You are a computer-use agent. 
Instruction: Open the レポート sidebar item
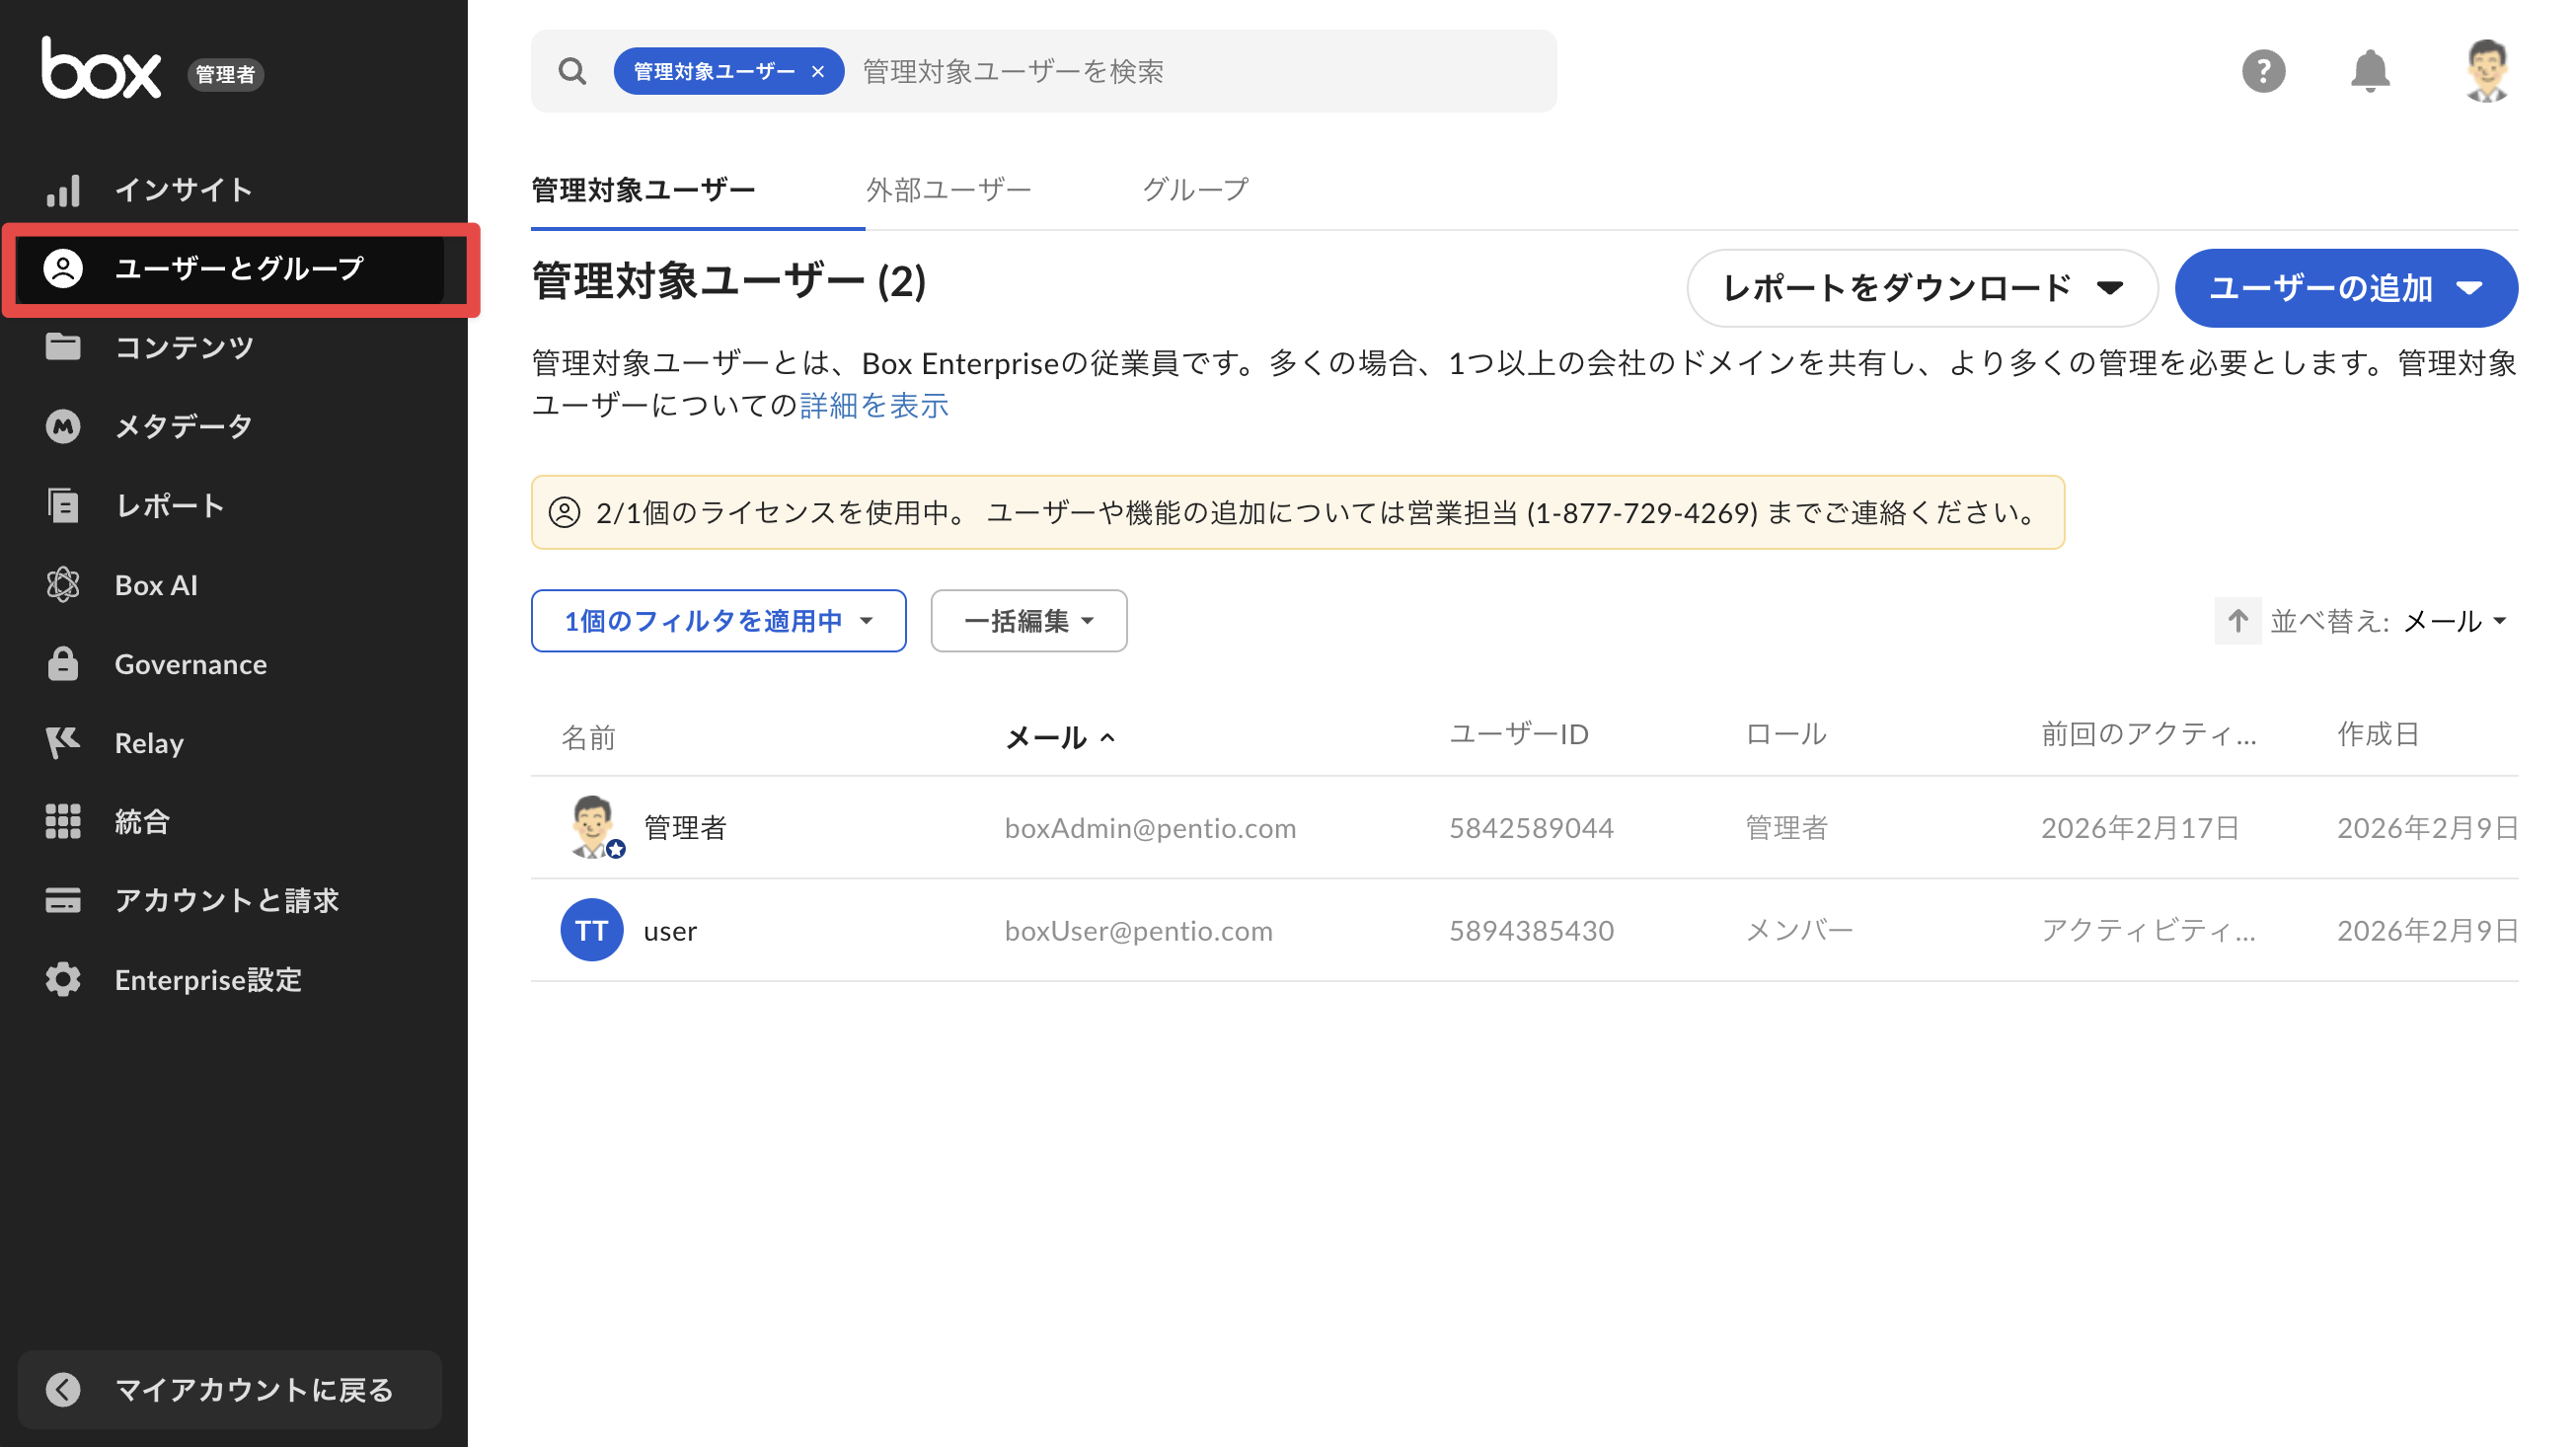point(231,505)
